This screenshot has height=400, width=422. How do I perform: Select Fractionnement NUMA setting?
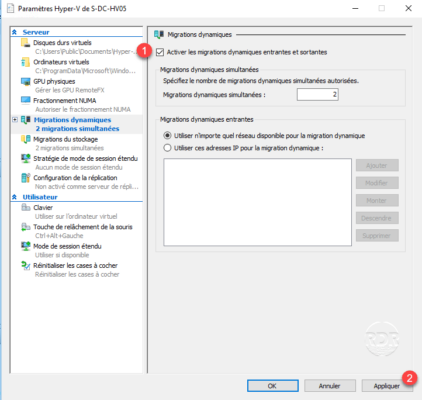(x=65, y=101)
